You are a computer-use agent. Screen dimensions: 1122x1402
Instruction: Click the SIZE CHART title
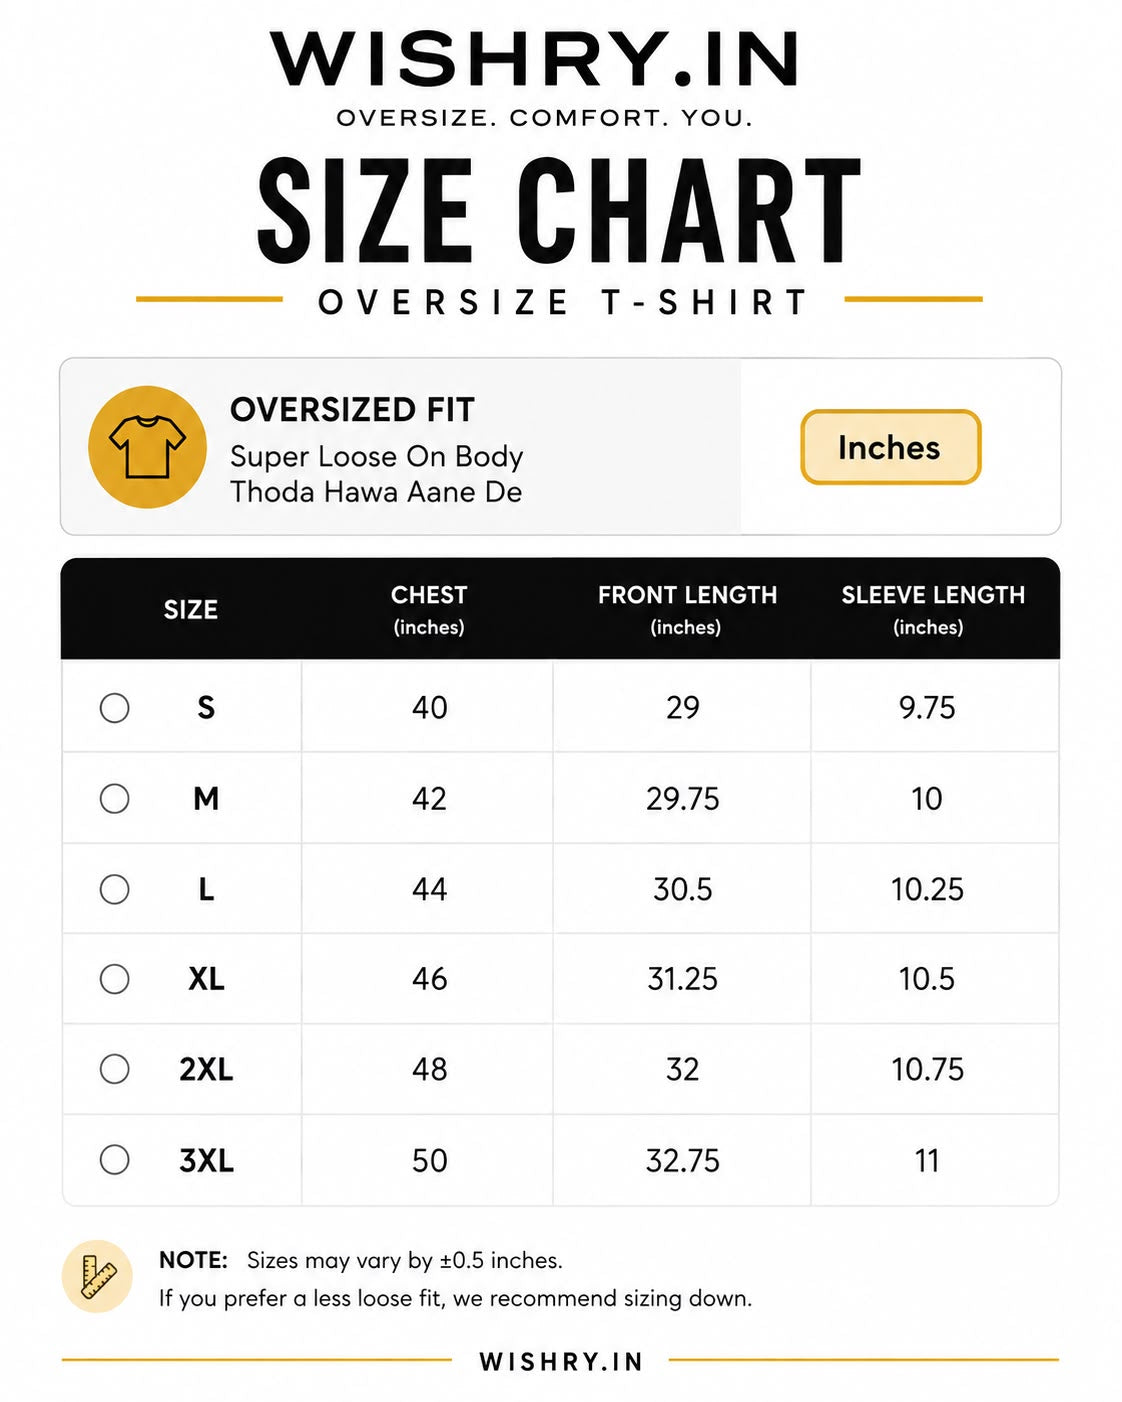560,211
